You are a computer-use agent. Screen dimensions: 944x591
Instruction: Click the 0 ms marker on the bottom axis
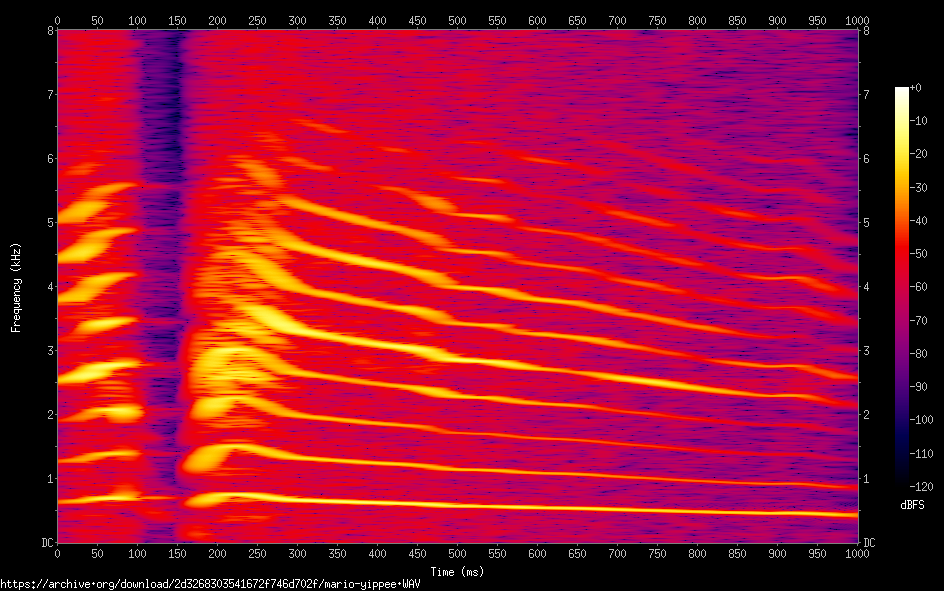58,553
